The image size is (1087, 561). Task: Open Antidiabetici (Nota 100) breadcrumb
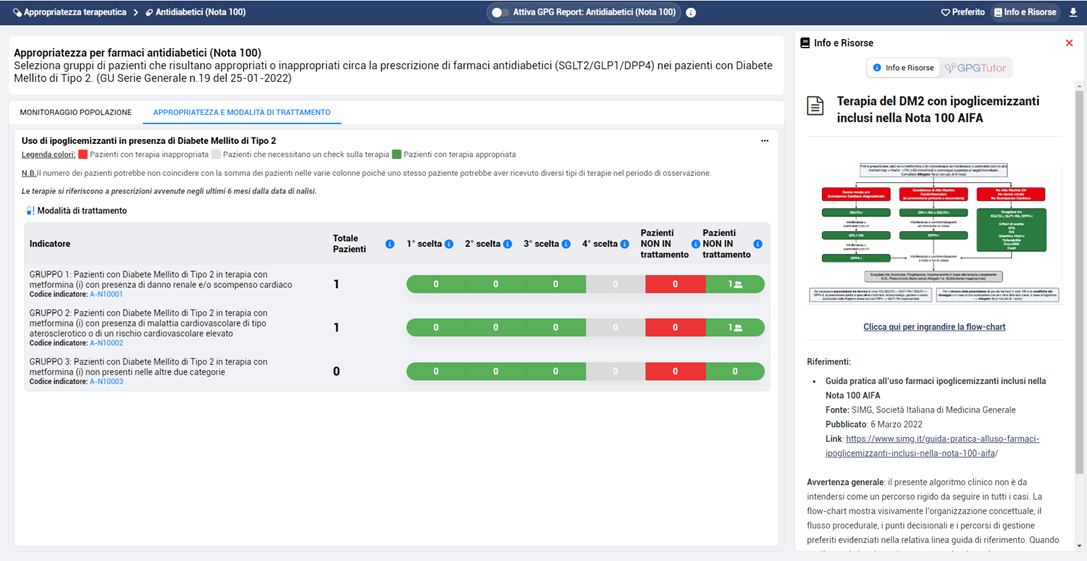coord(195,13)
